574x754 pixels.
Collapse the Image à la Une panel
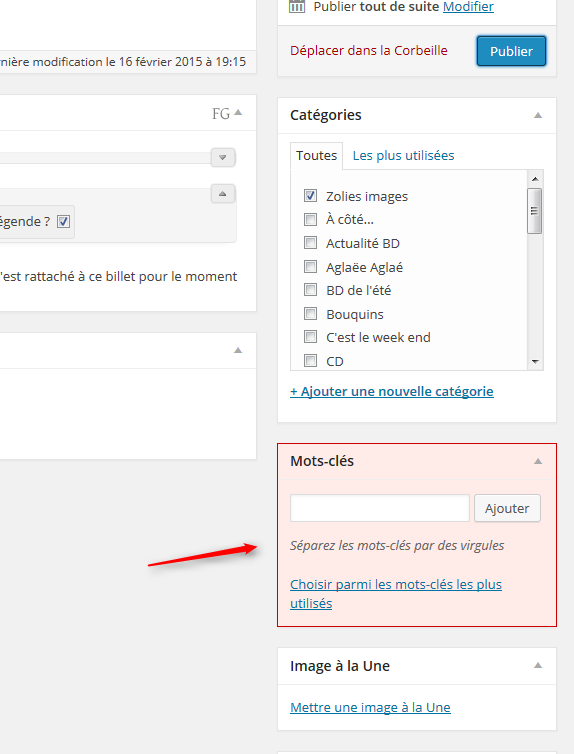click(x=538, y=666)
